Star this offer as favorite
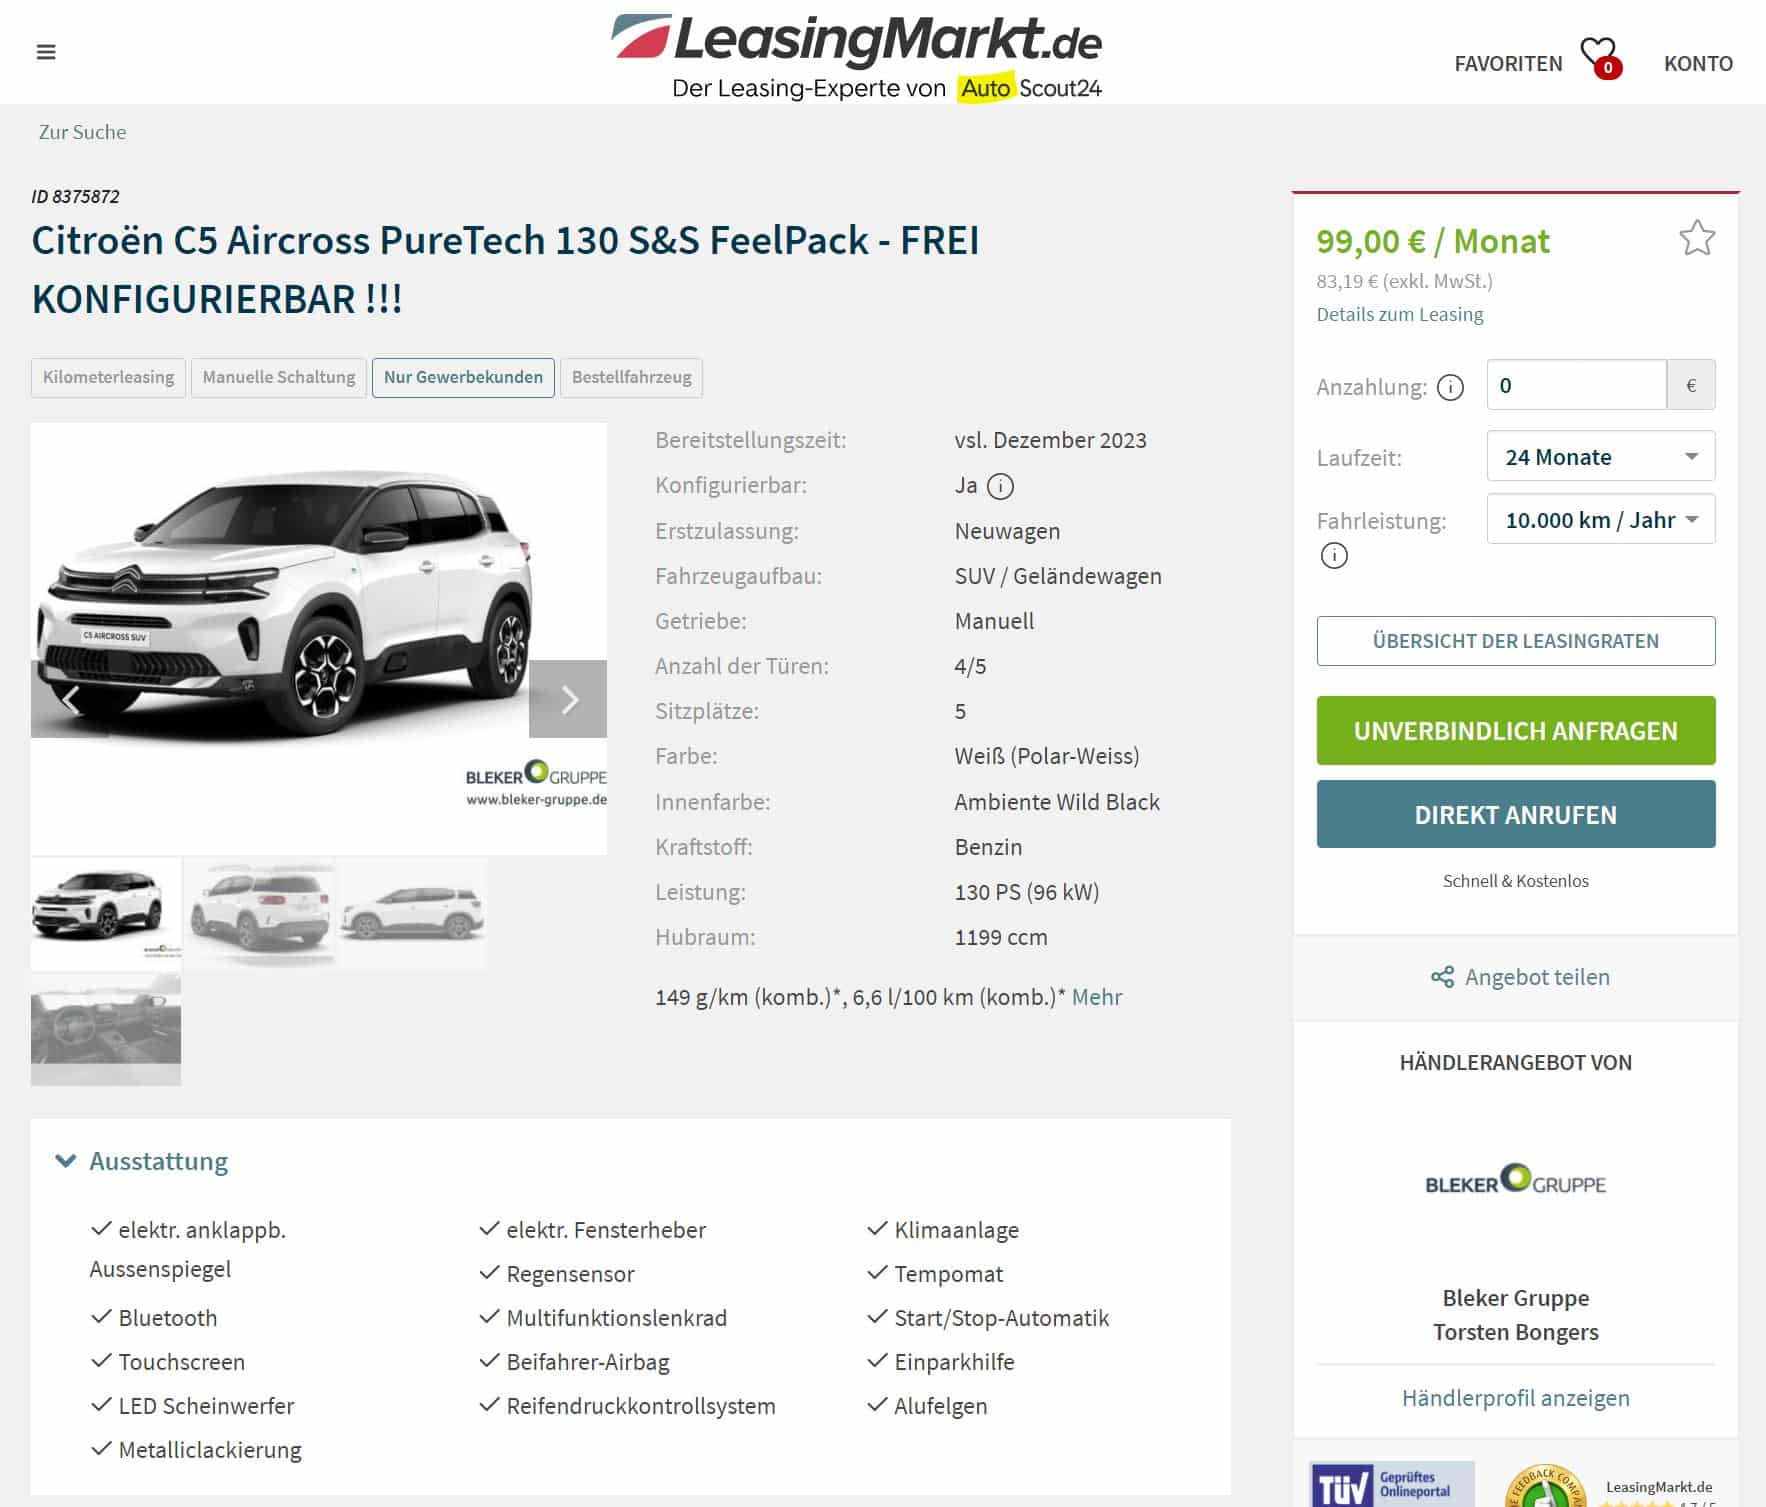Image resolution: width=1766 pixels, height=1507 pixels. click(x=1696, y=238)
